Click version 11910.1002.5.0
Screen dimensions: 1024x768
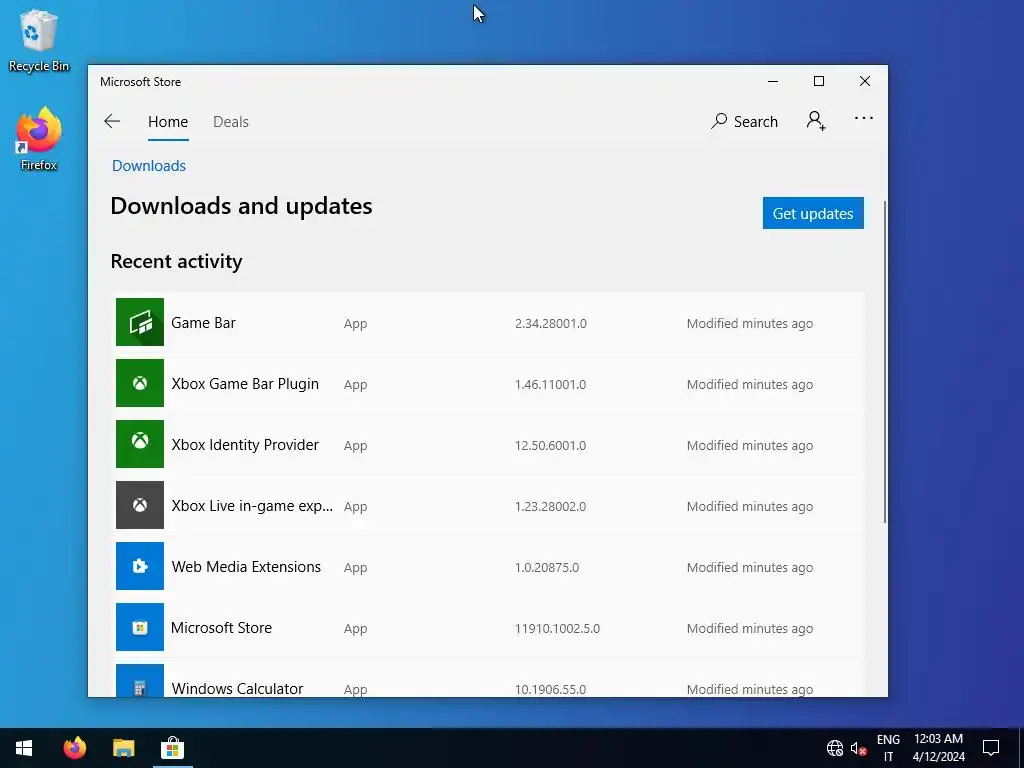coord(557,628)
